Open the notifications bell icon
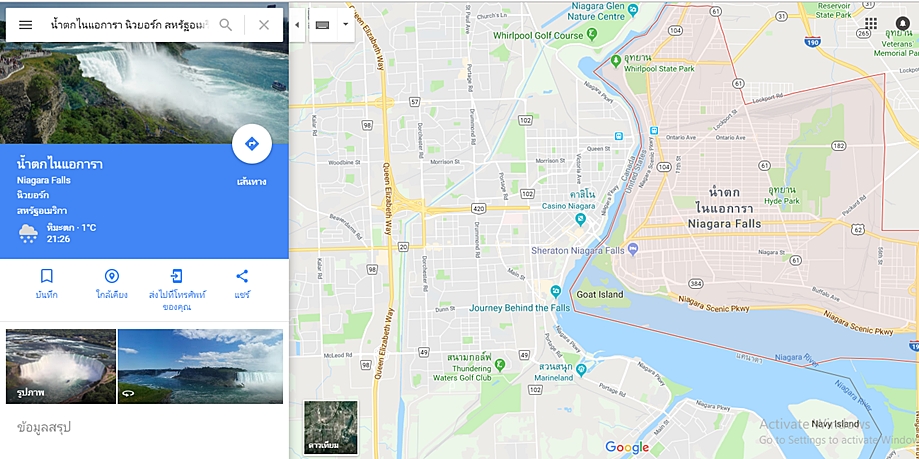919x459 pixels. (903, 23)
